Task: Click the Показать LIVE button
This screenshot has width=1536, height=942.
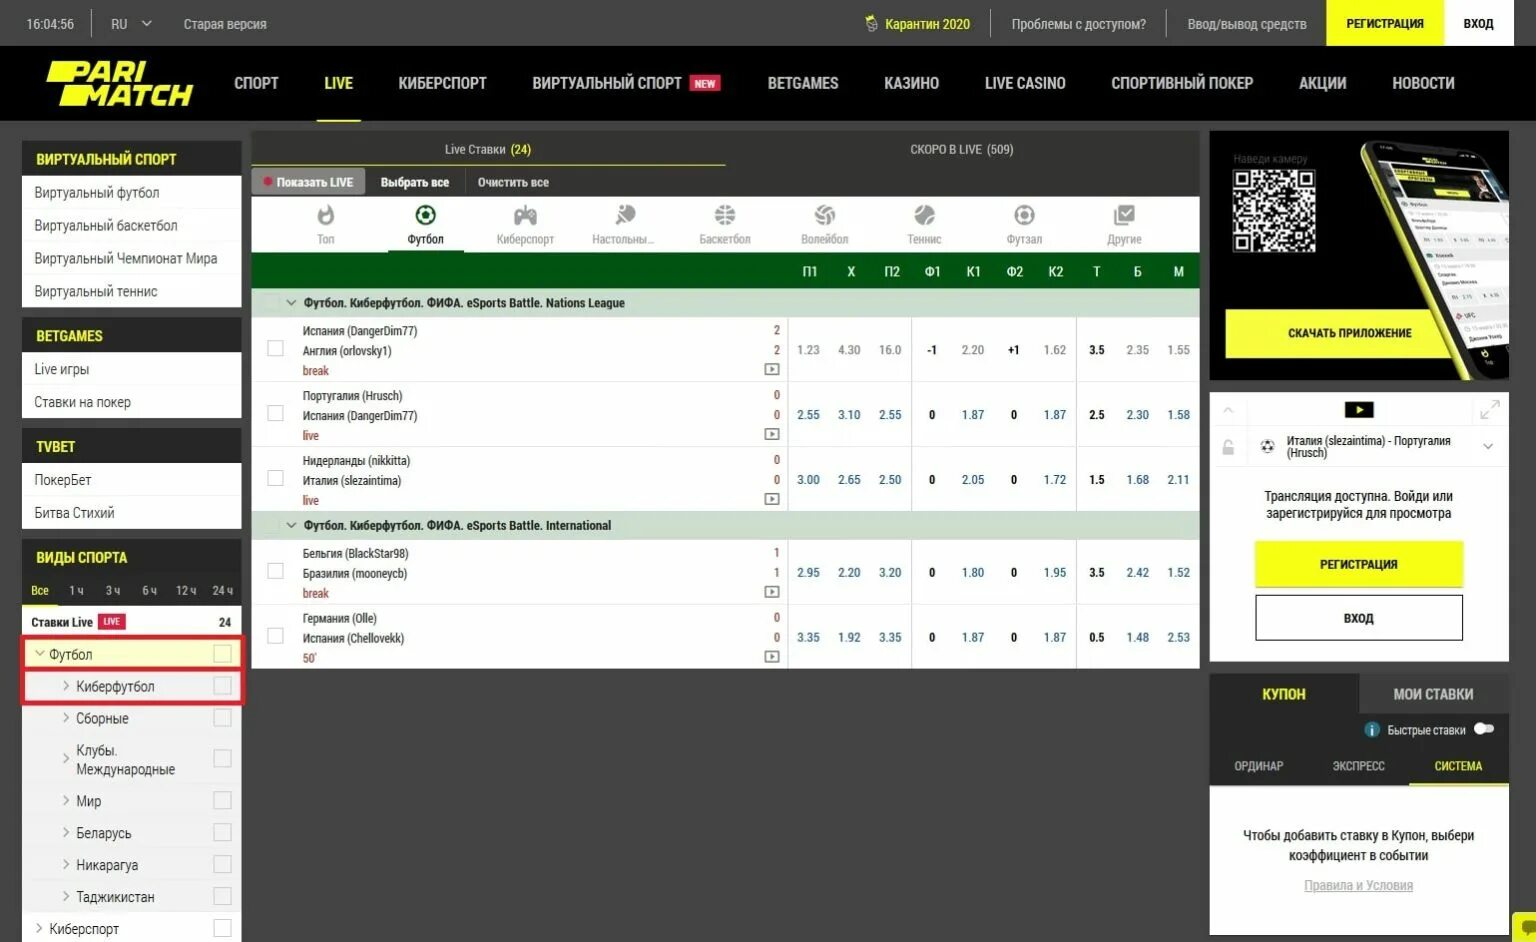Action: tap(308, 182)
